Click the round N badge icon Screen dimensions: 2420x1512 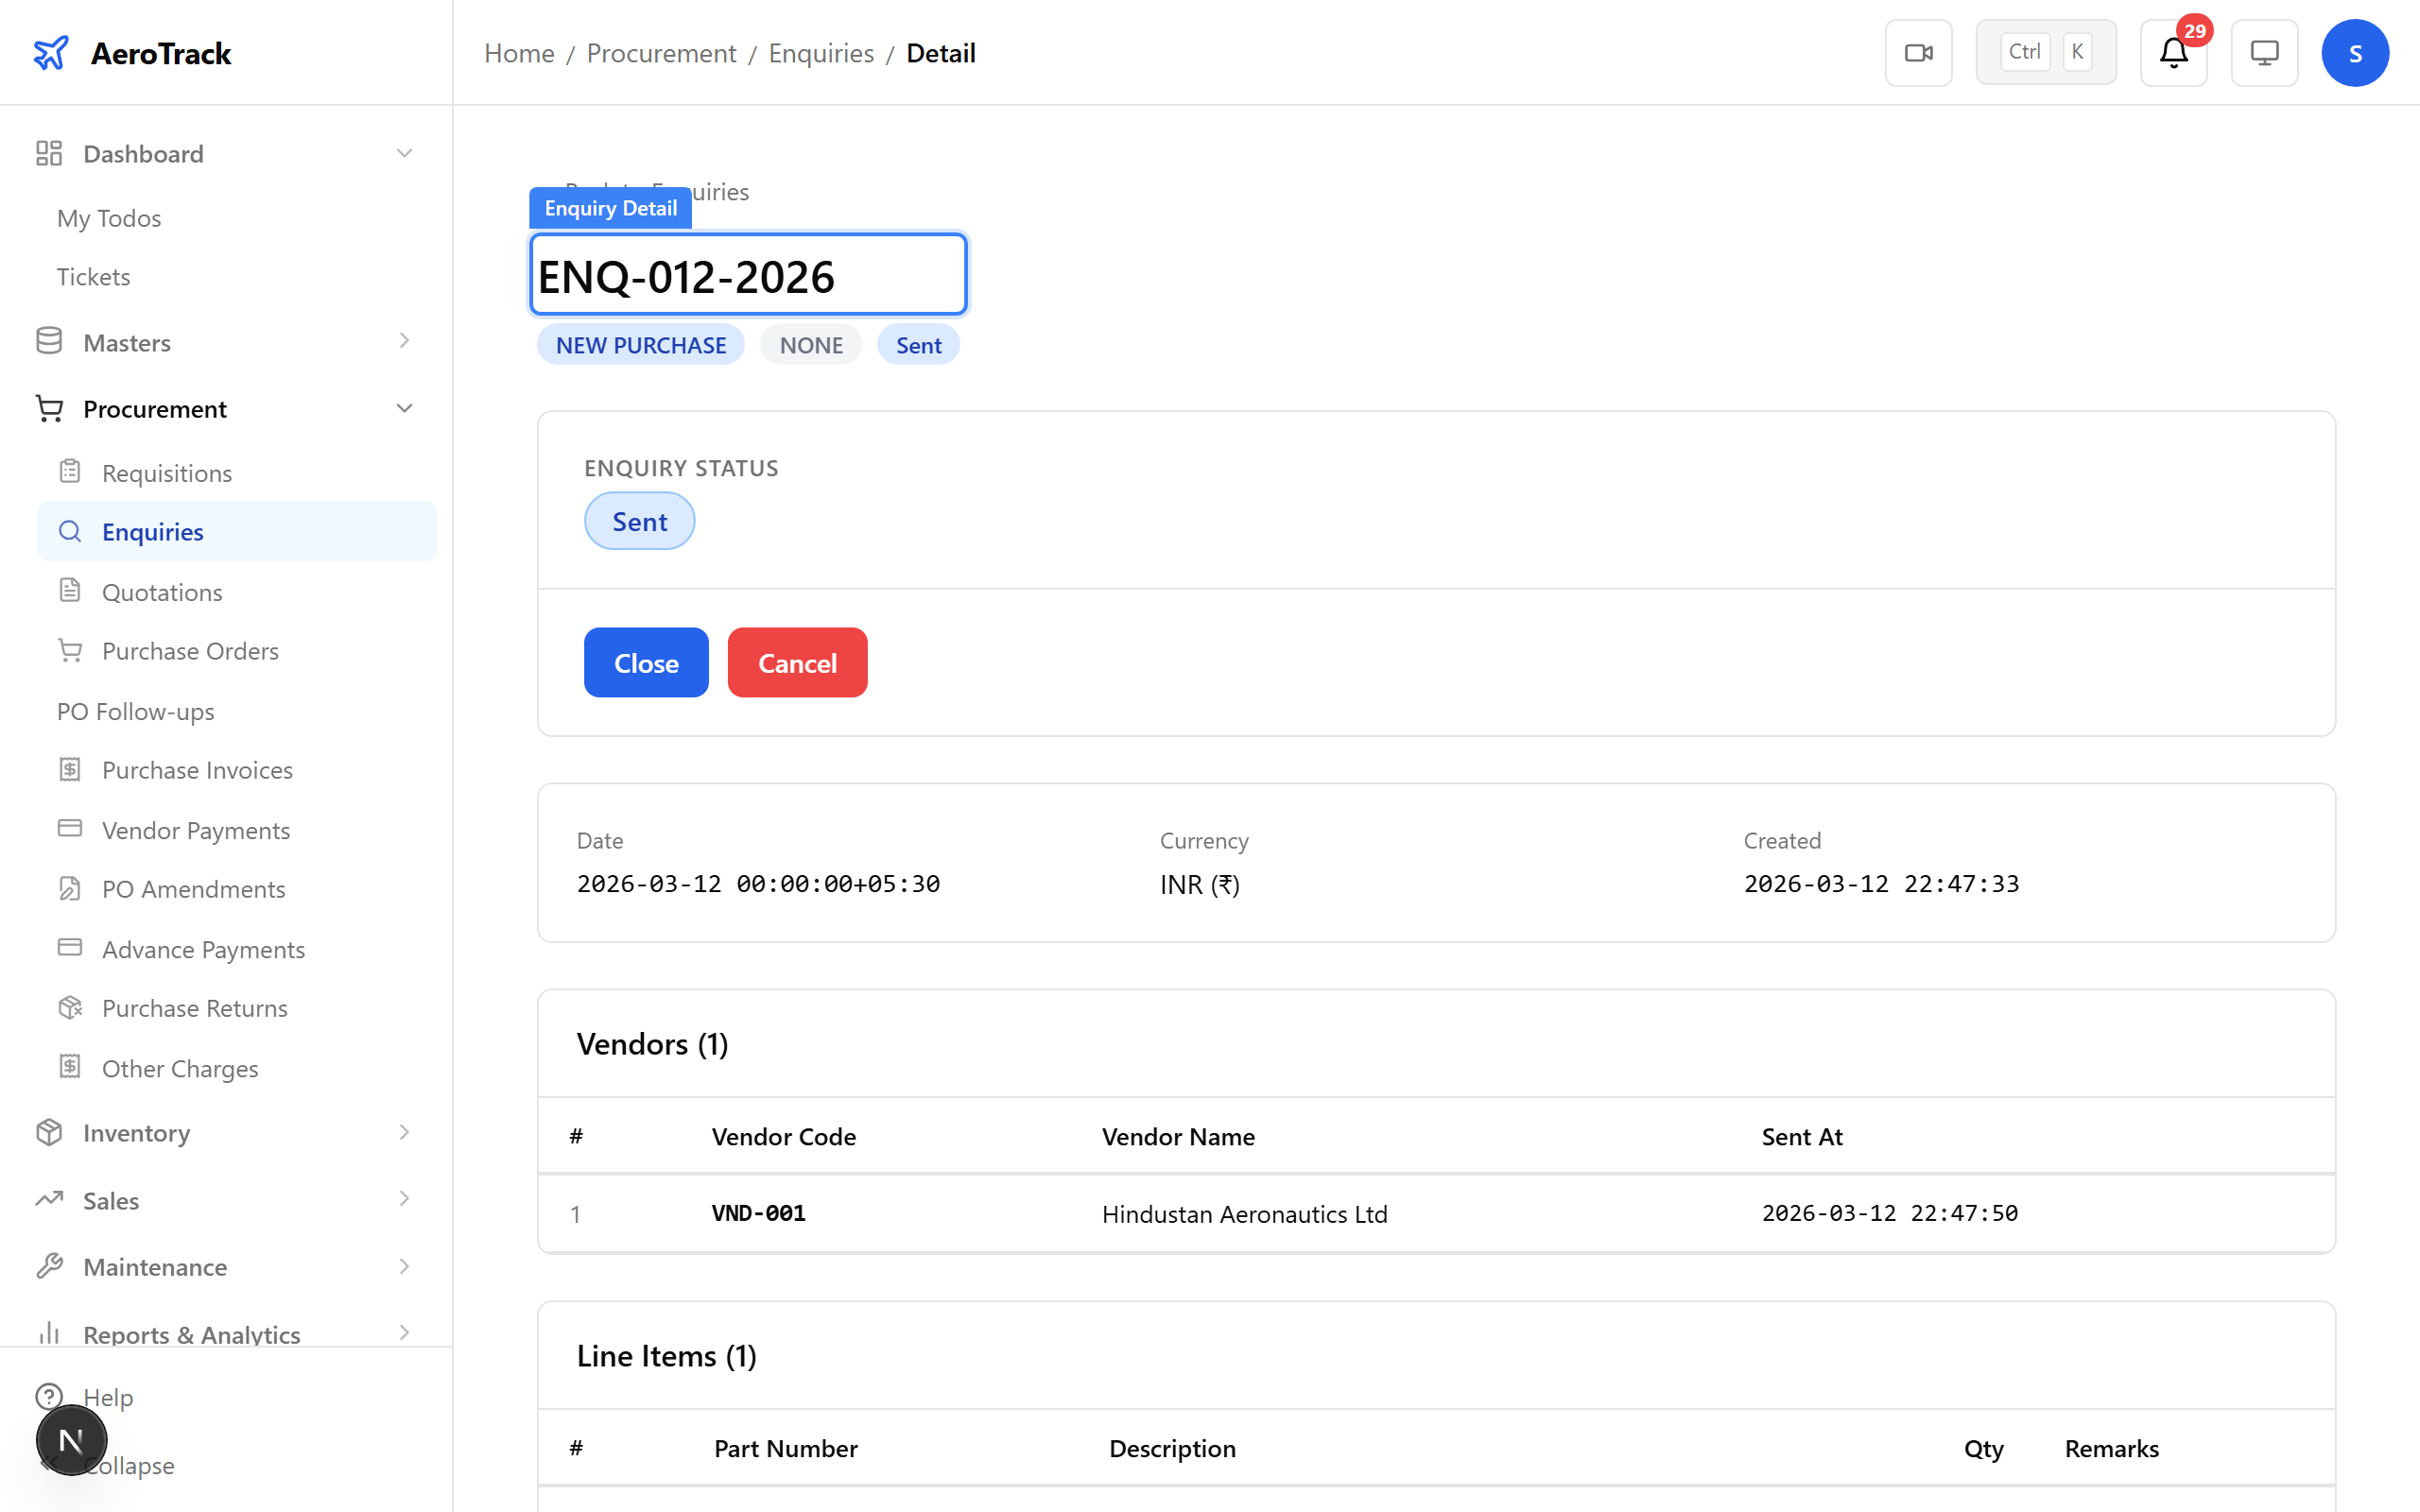click(71, 1440)
